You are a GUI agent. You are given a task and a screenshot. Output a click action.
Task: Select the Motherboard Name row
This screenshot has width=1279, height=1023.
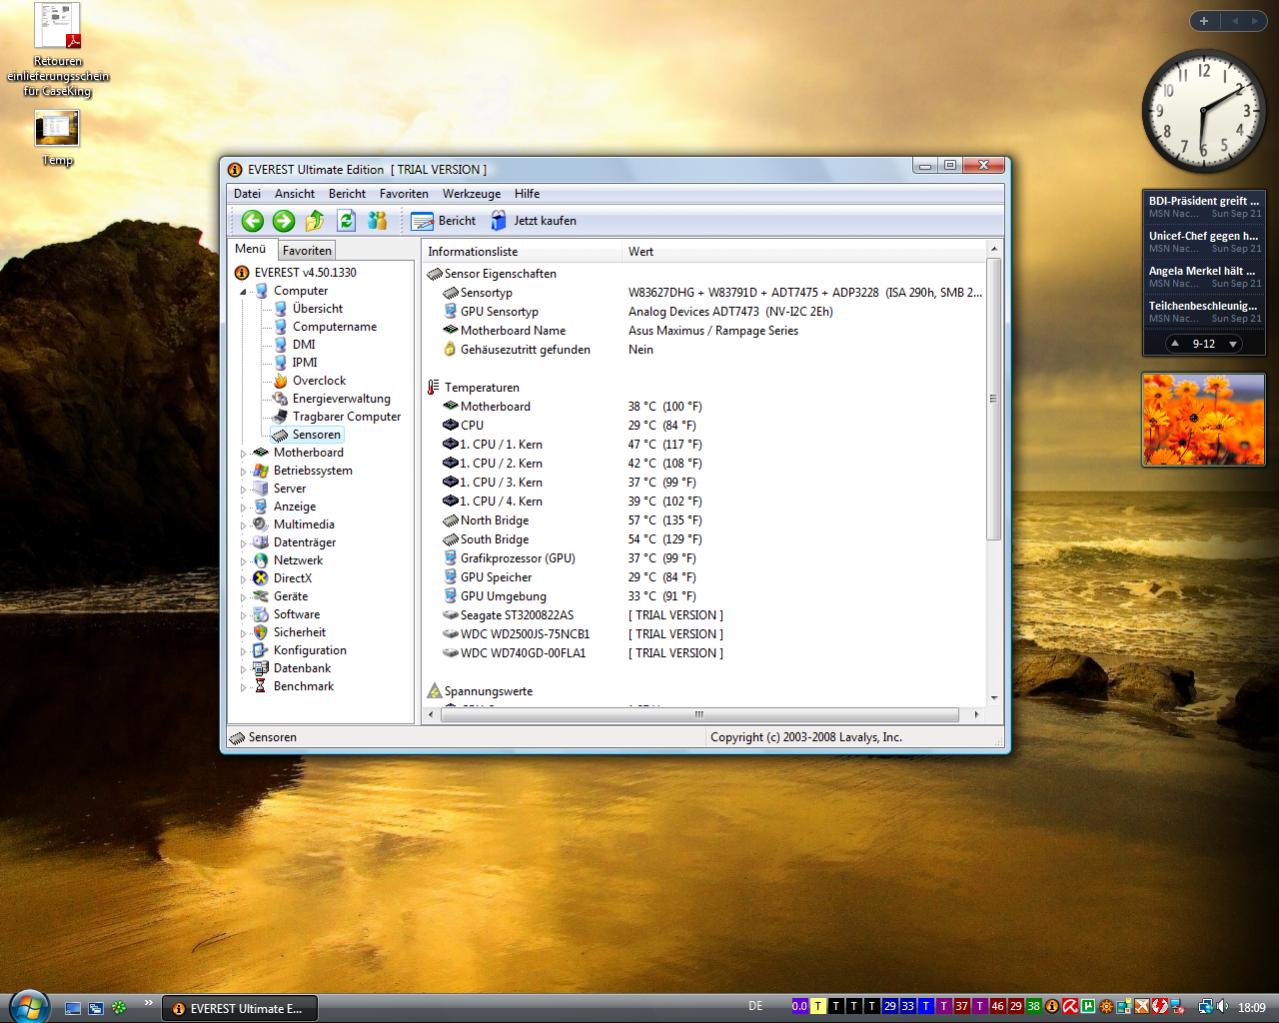704,331
